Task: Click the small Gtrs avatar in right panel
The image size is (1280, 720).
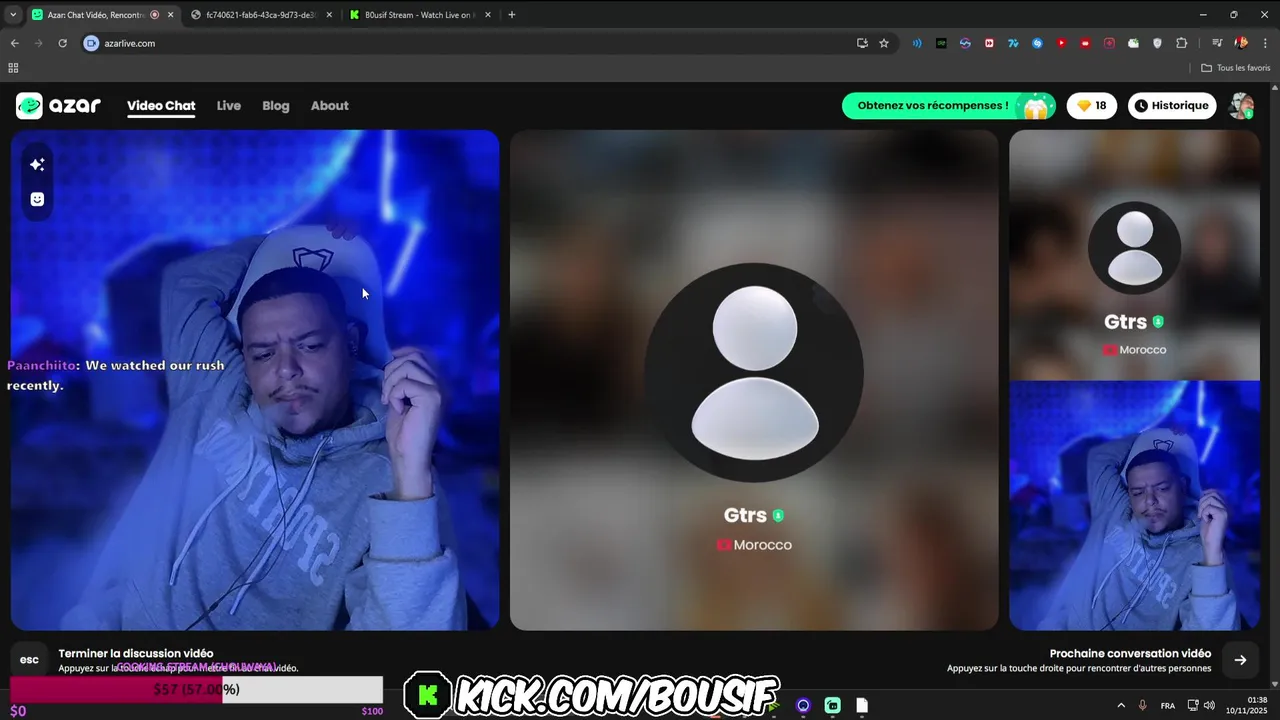Action: point(1134,248)
